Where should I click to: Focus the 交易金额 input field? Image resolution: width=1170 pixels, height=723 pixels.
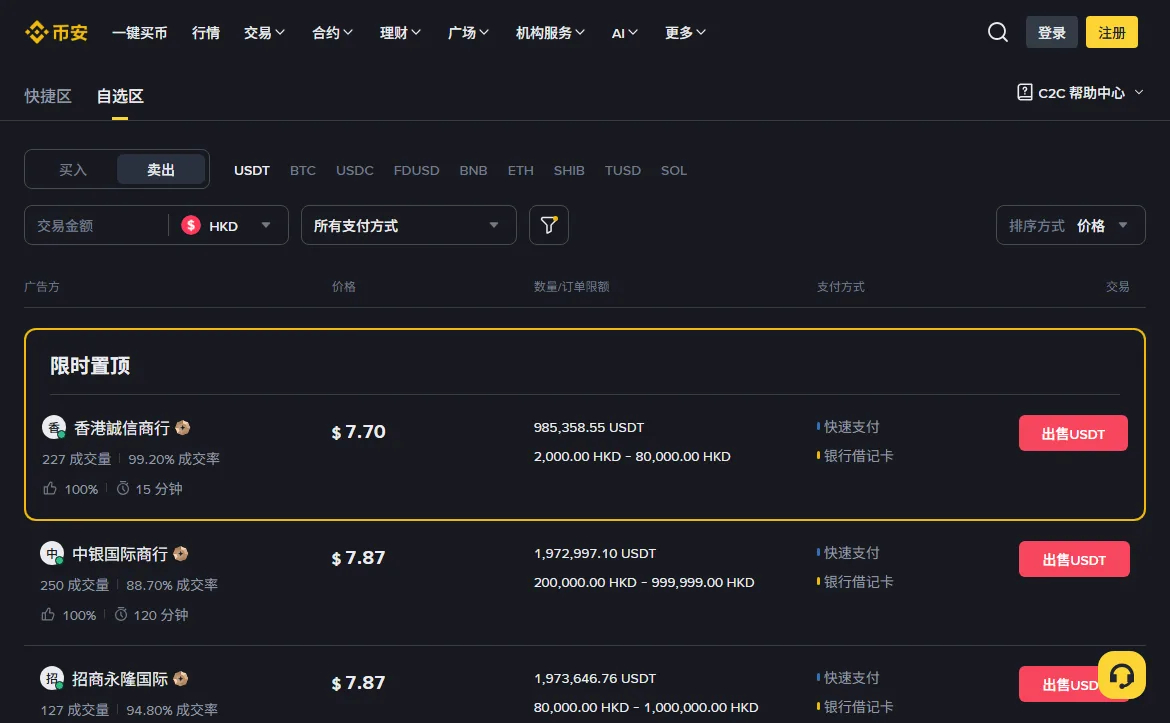pos(97,225)
